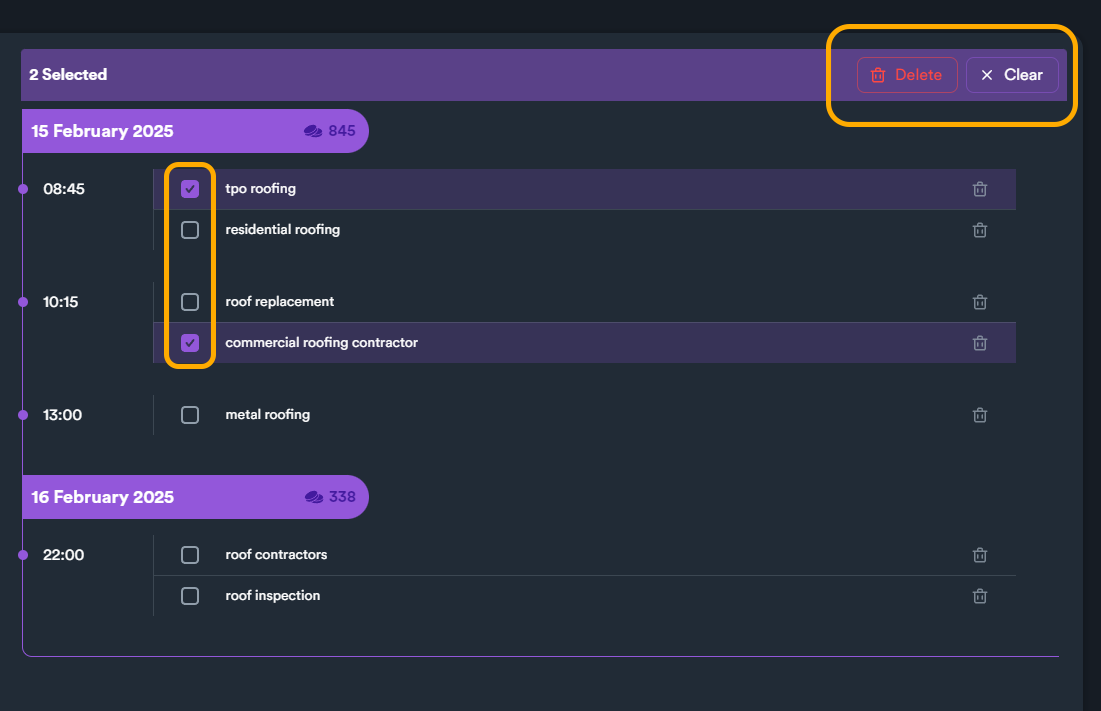This screenshot has height=711, width=1101.
Task: Remove roof inspection via trash icon
Action: [980, 596]
